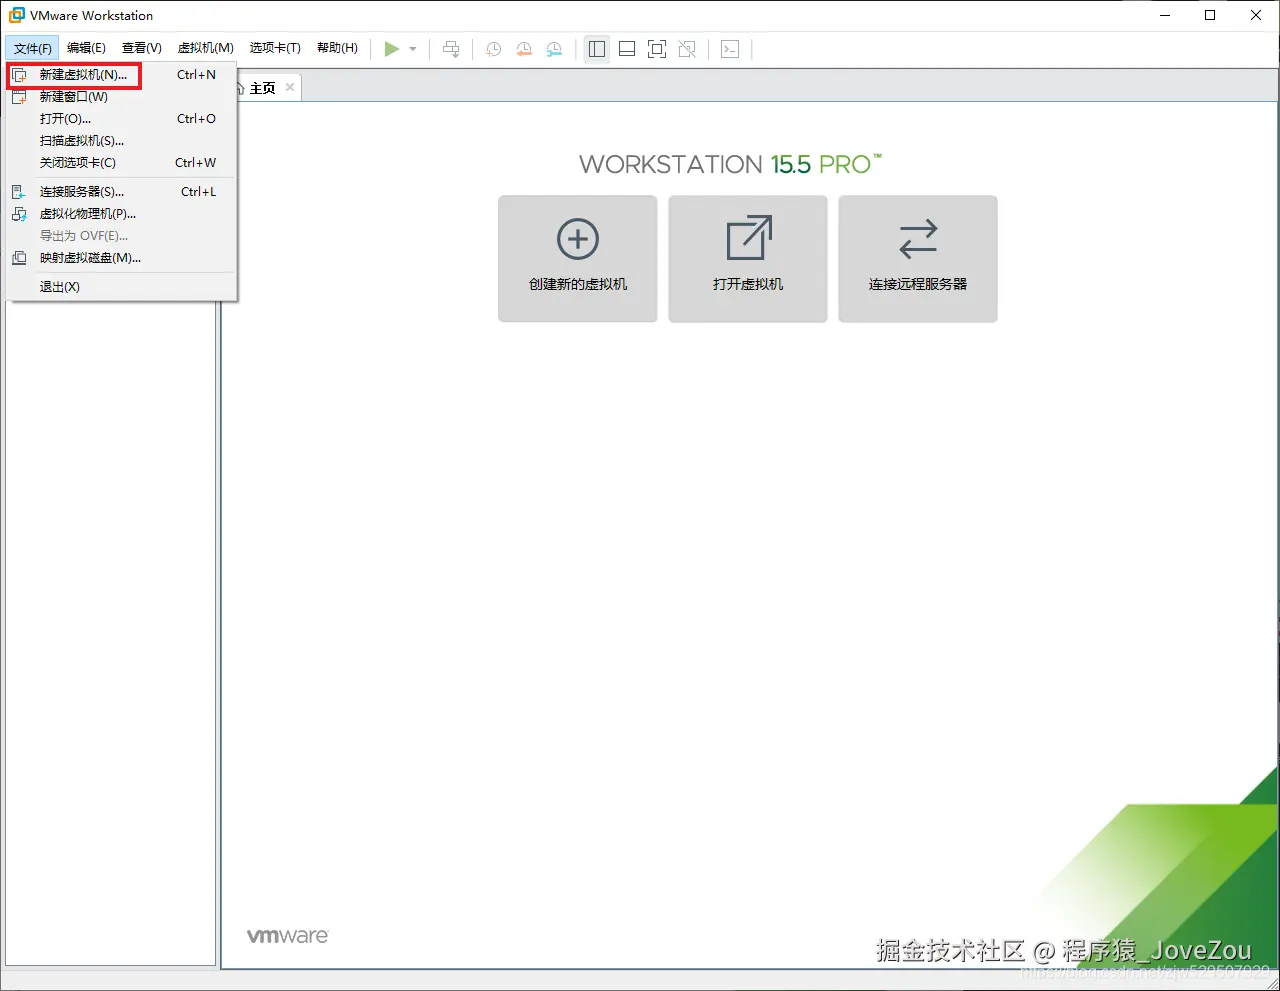Image resolution: width=1280 pixels, height=991 pixels.
Task: Click the green power-on play icon
Action: pos(391,48)
